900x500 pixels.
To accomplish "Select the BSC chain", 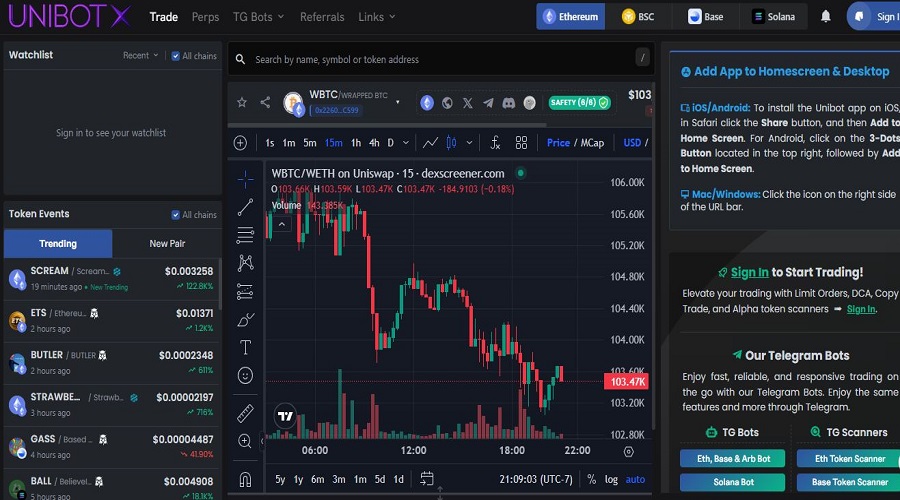I will click(x=638, y=16).
